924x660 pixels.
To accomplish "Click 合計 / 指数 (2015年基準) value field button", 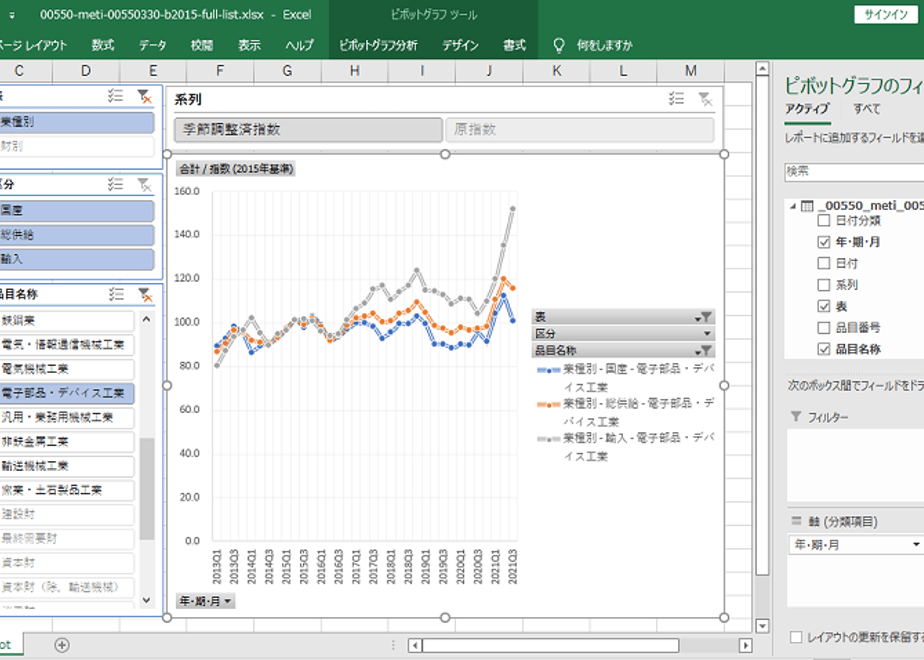I will coord(236,169).
